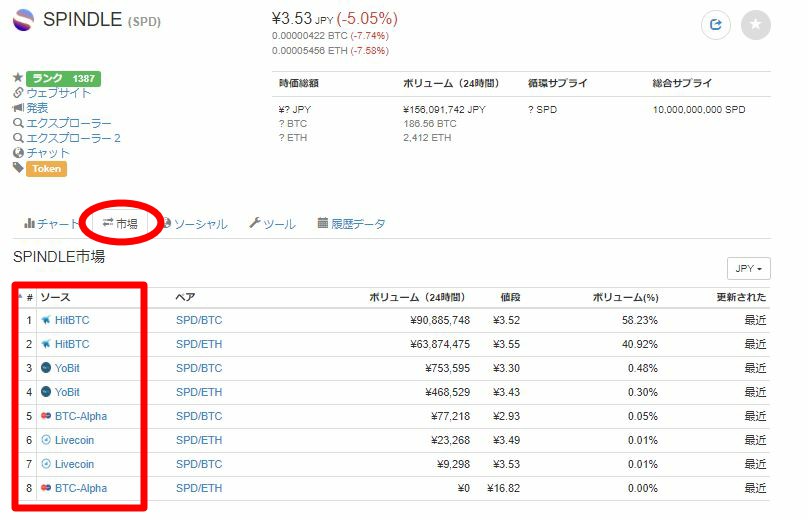The width and height of the screenshot is (808, 520).
Task: Open the チャット link
Action: 48,153
